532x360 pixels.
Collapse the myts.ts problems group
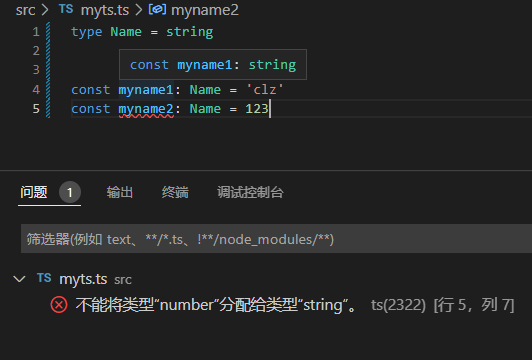coord(19,279)
